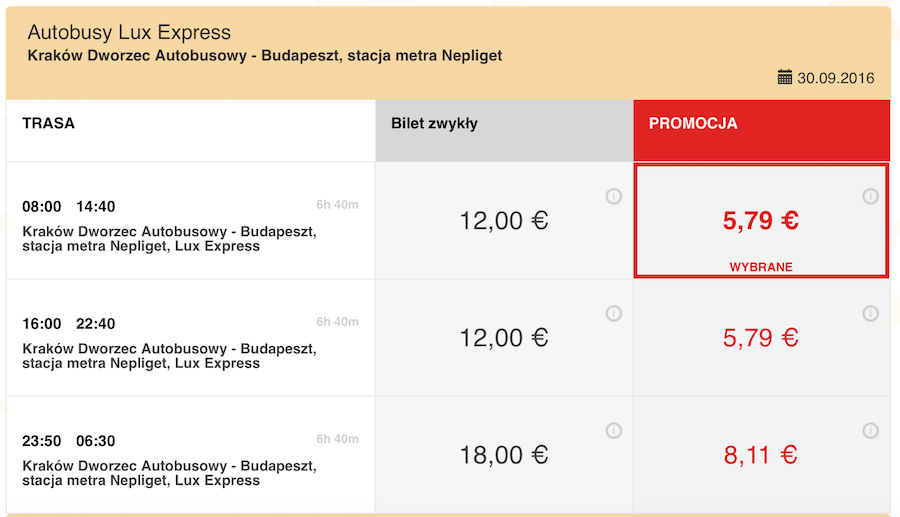
Task: Choose 12,00 € regular ticket at 16:00
Action: (504, 338)
